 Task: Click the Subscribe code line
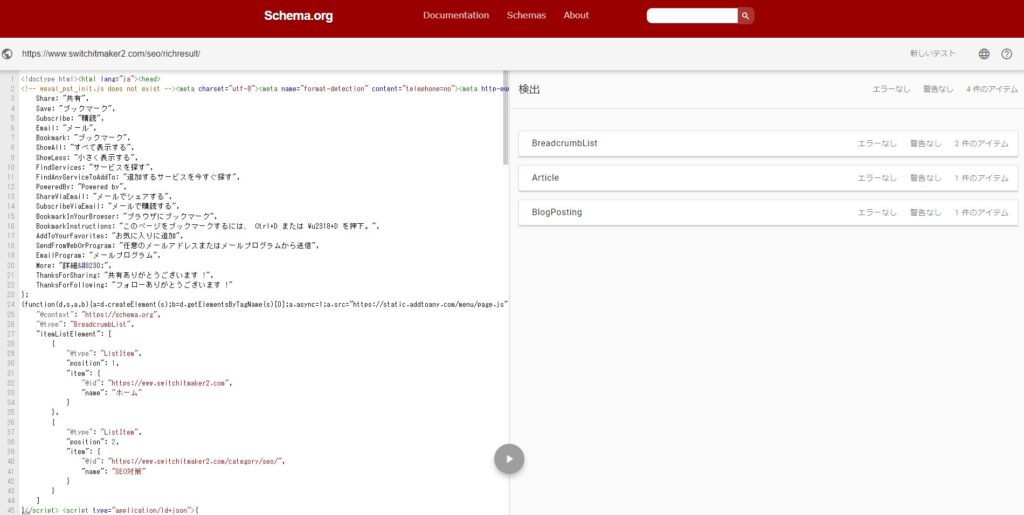point(70,118)
